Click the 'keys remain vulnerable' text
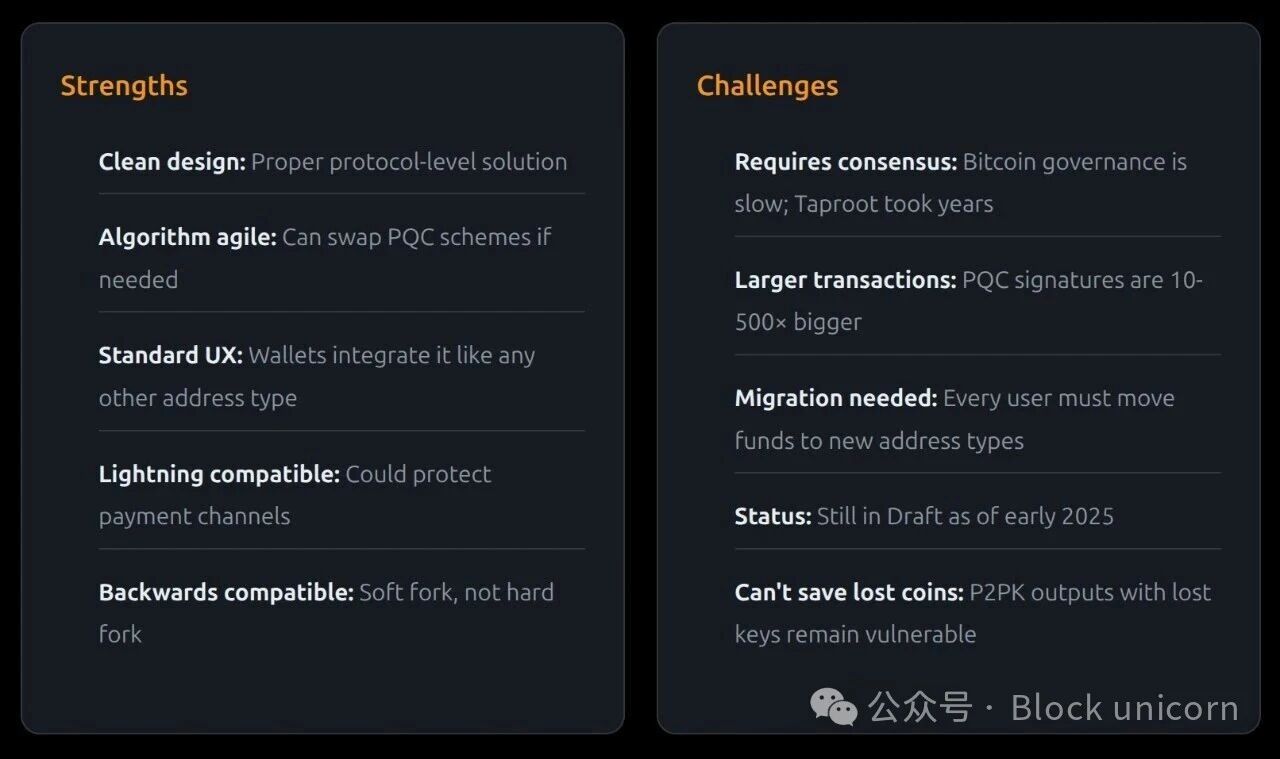The height and width of the screenshot is (759, 1280). [855, 634]
